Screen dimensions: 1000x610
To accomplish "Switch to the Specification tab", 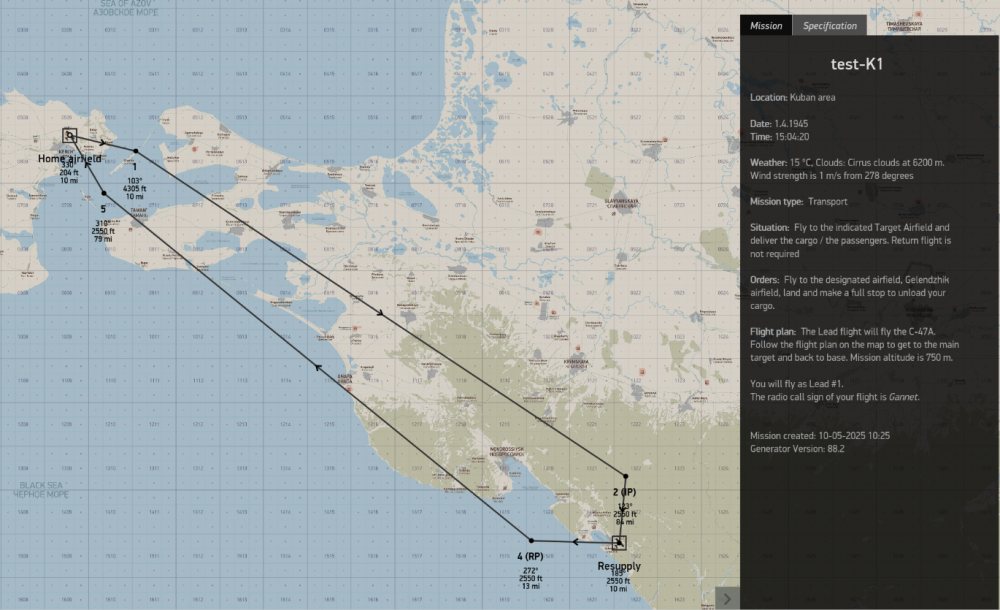I will pyautogui.click(x=830, y=26).
